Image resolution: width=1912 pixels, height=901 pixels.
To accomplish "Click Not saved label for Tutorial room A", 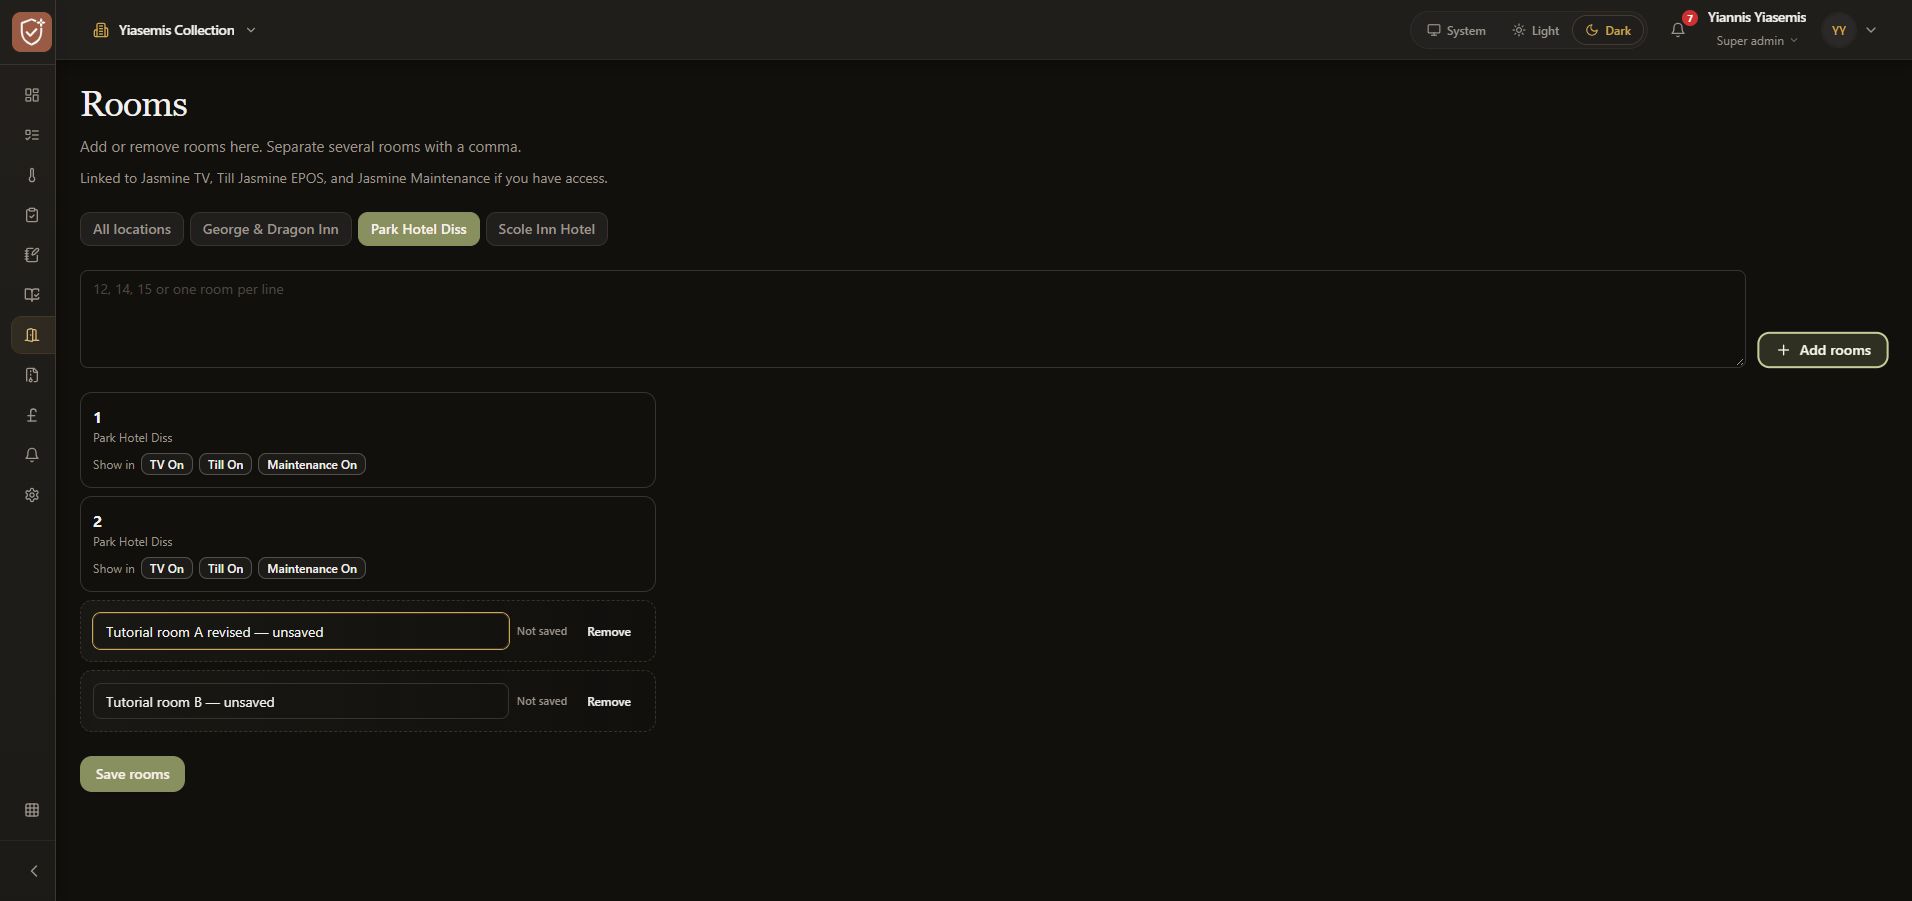I will click(x=542, y=631).
